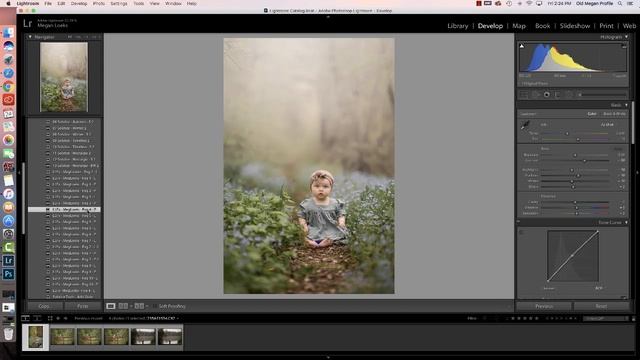Click the highlighted preset row in Presets list

(x=64, y=209)
